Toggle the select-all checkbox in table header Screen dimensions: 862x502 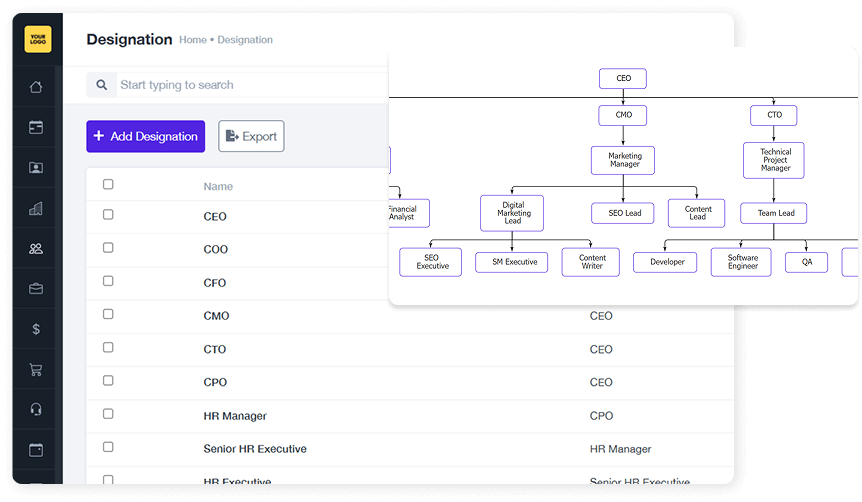(108, 184)
